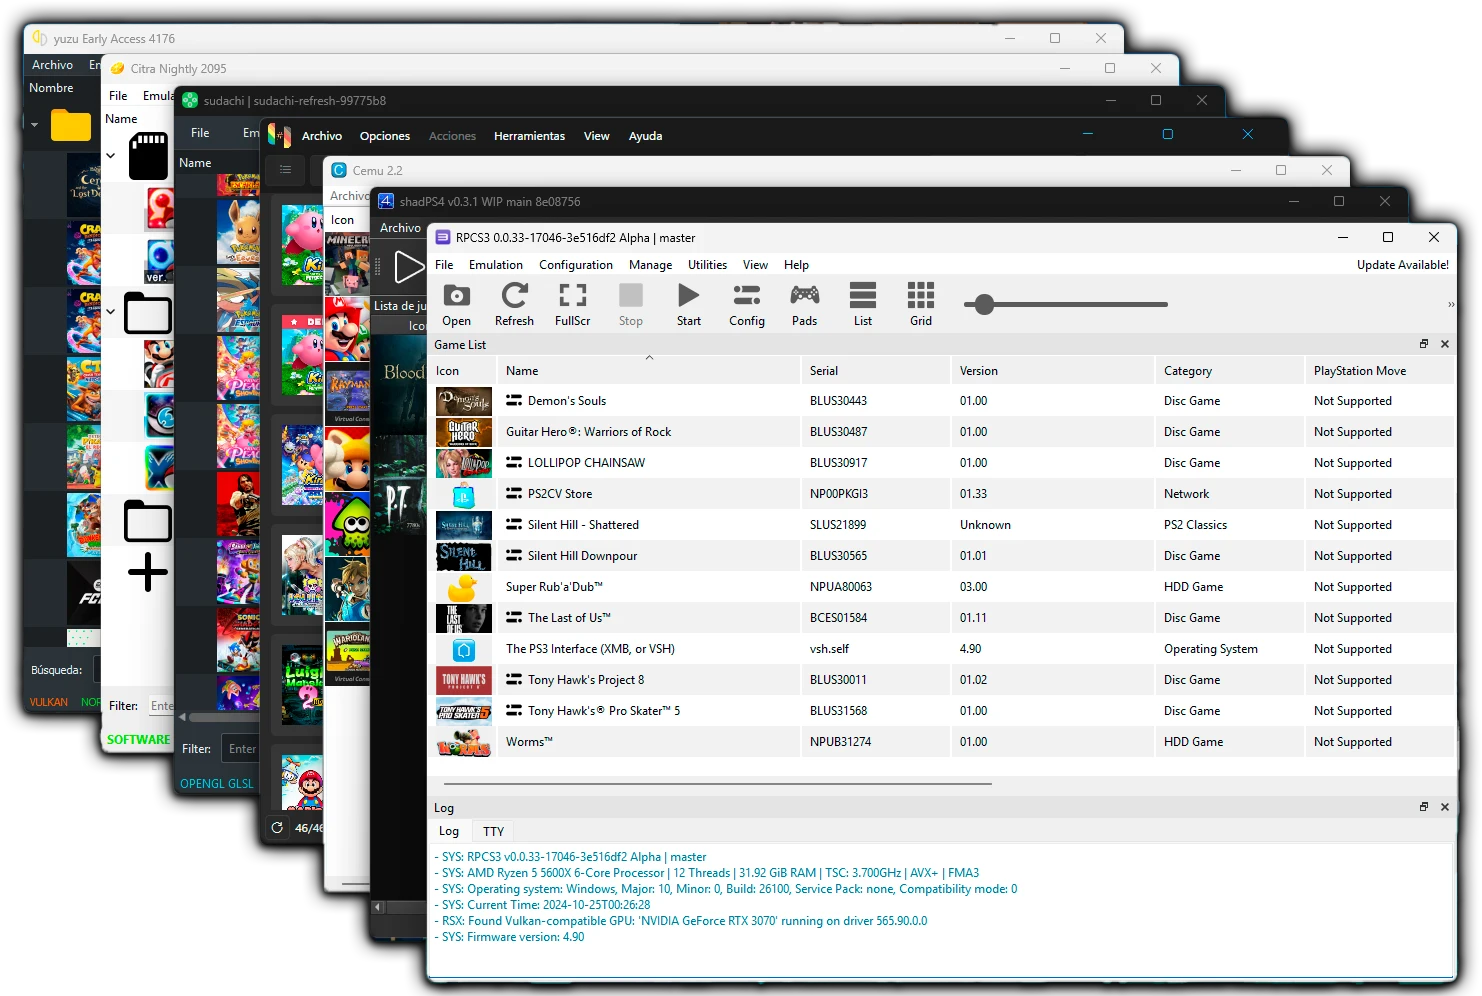Click config icon beside LOLLIPOP CHAINSAW

click(514, 463)
